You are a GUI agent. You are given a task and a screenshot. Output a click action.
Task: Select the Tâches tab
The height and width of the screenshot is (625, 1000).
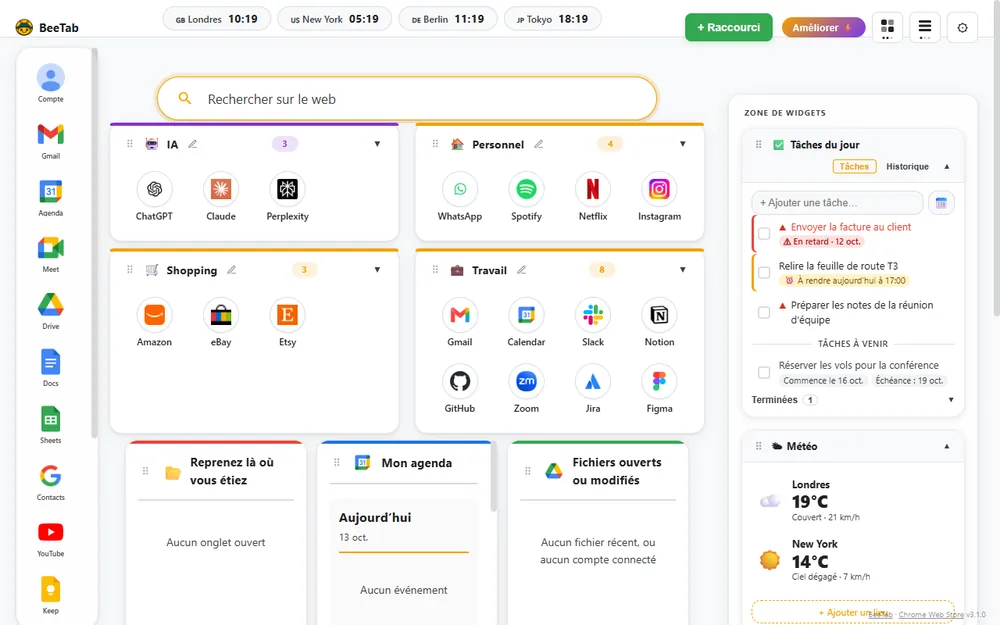pyautogui.click(x=854, y=166)
